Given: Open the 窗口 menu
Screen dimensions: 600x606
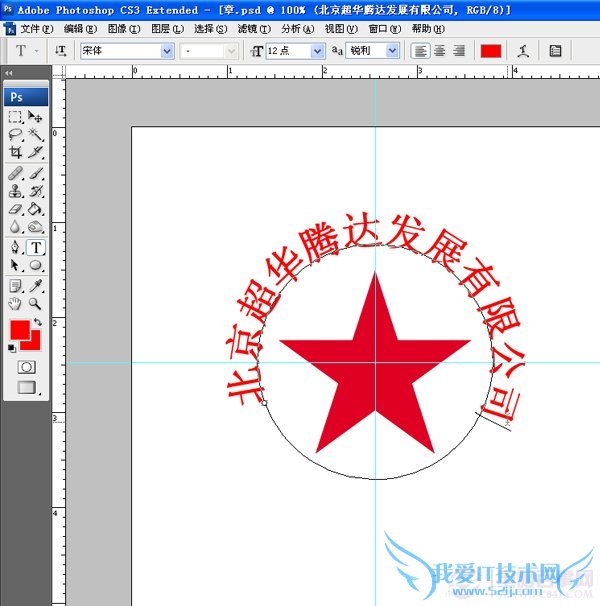Looking at the screenshot, I should 385,29.
